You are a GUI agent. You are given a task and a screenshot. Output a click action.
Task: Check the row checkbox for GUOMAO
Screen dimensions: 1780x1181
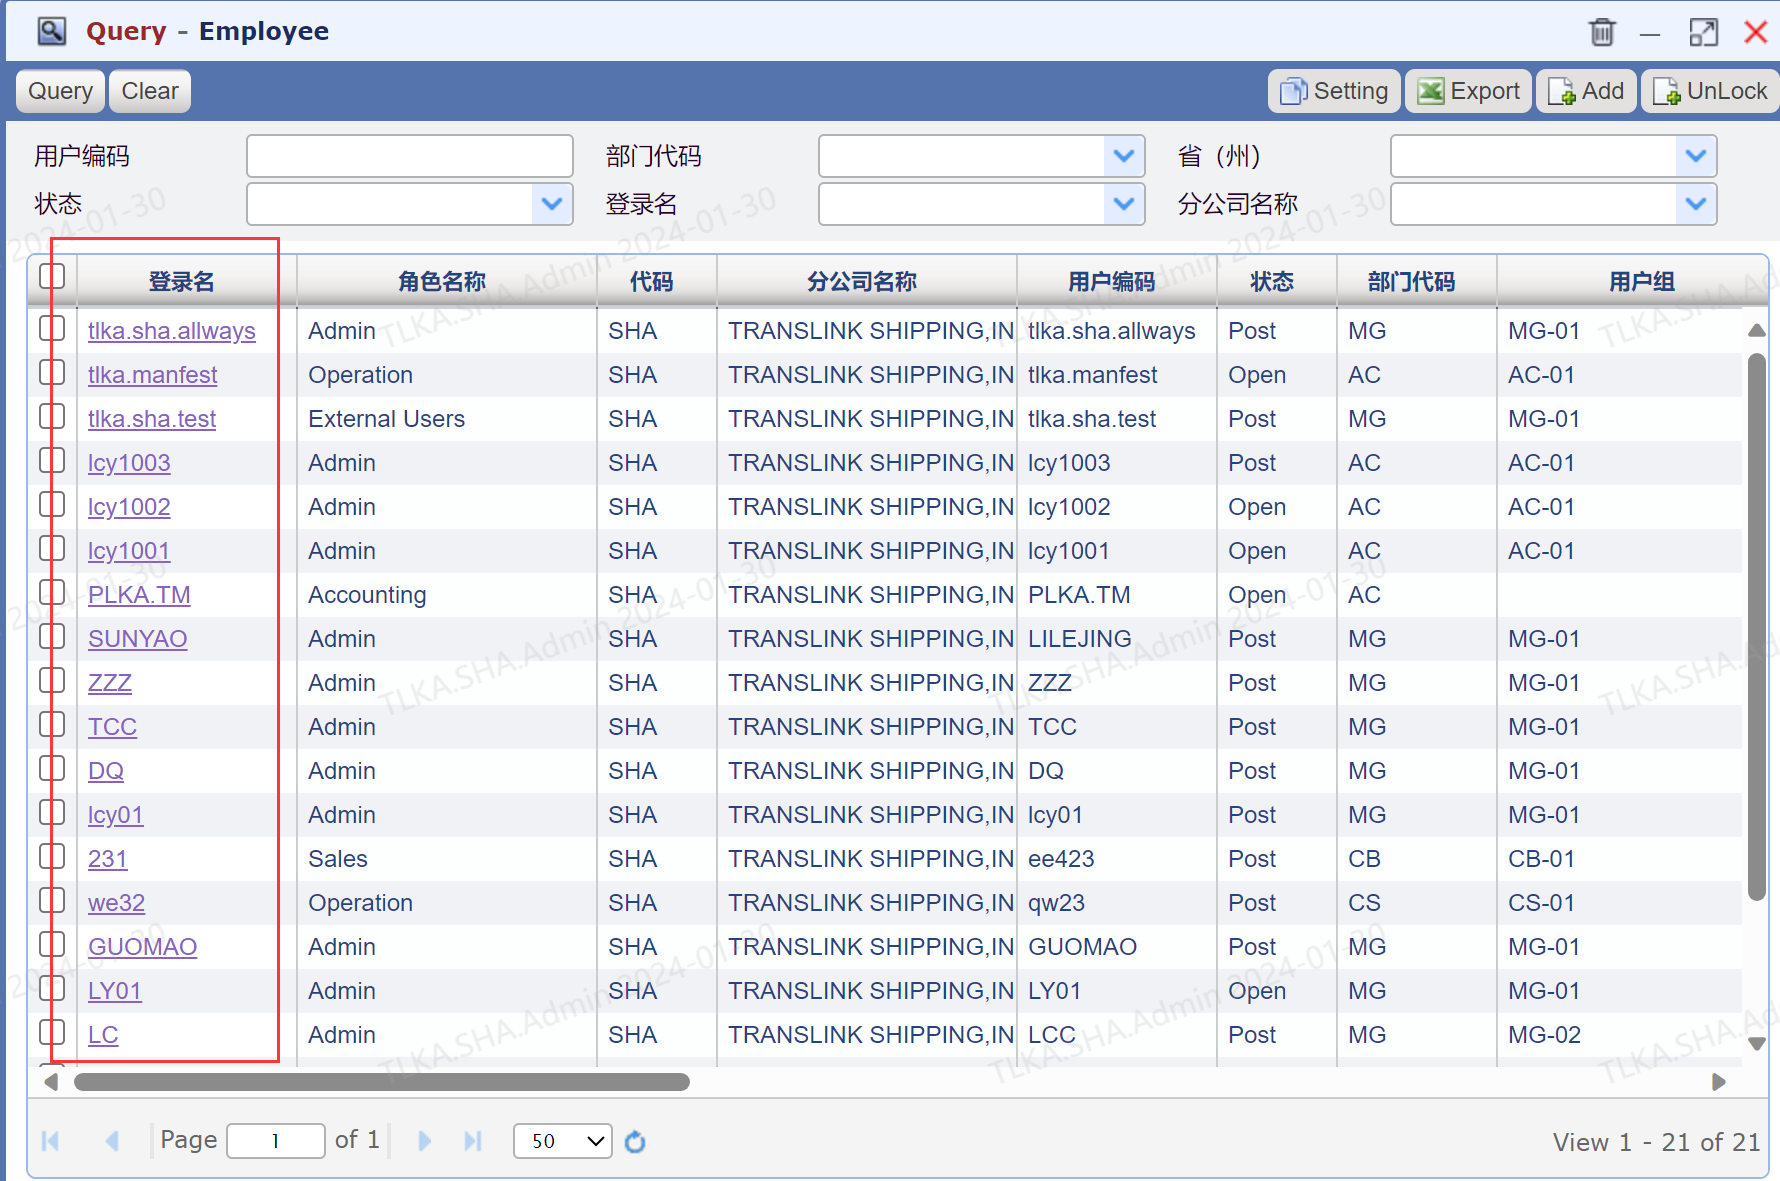click(x=52, y=944)
